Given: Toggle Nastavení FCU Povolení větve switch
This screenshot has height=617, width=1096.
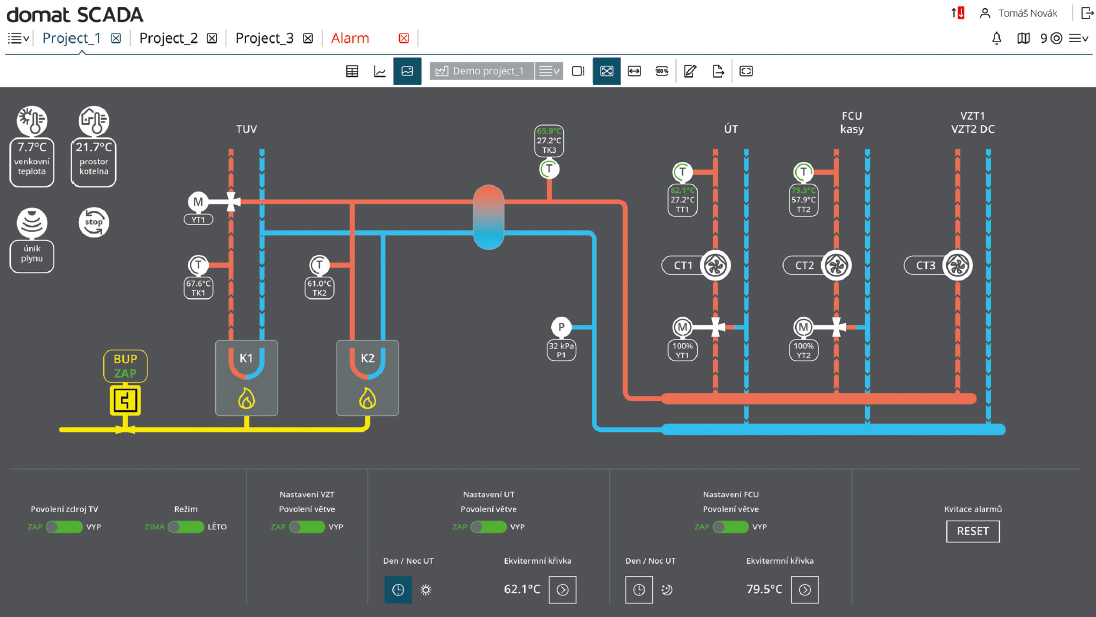Looking at the screenshot, I should pyautogui.click(x=729, y=527).
